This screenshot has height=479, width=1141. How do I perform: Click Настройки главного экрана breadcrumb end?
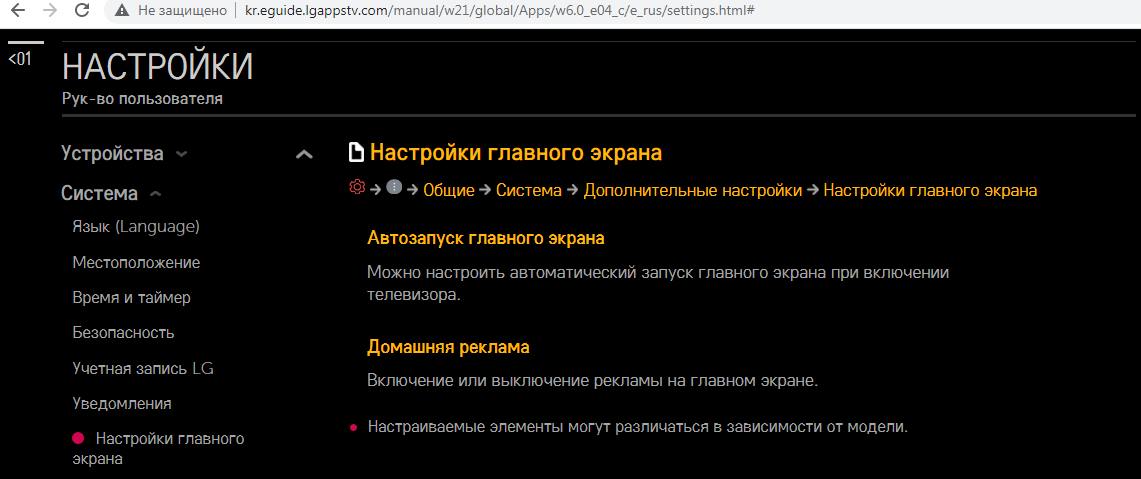point(931,190)
